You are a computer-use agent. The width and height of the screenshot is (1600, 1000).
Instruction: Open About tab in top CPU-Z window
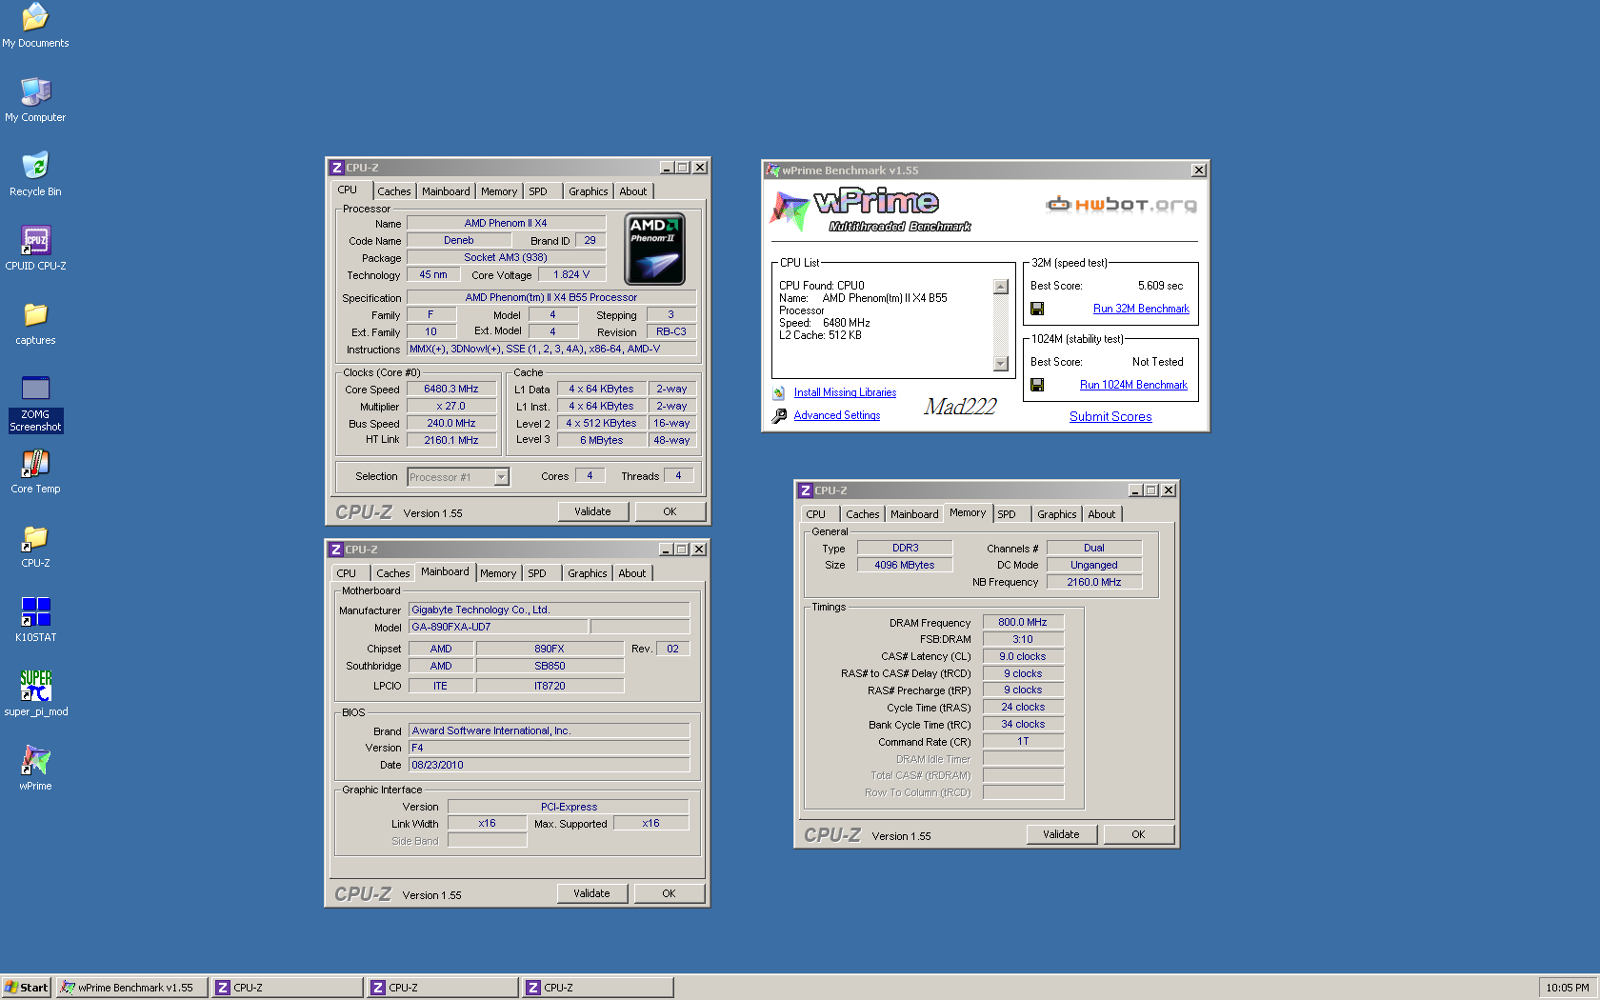(633, 191)
